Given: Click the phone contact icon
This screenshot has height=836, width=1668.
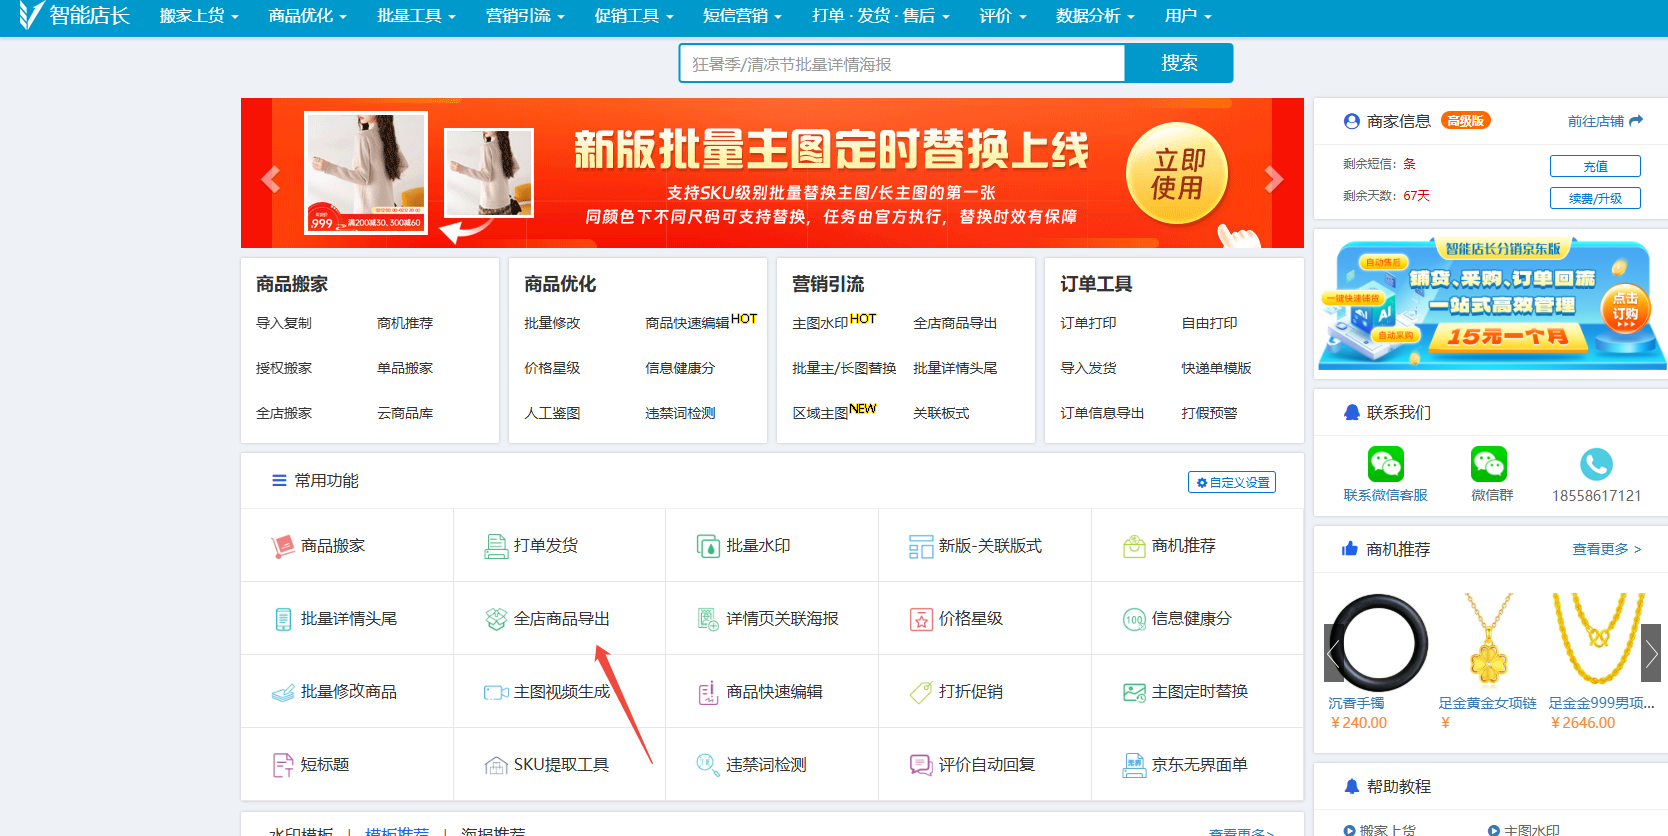Looking at the screenshot, I should pyautogui.click(x=1596, y=464).
